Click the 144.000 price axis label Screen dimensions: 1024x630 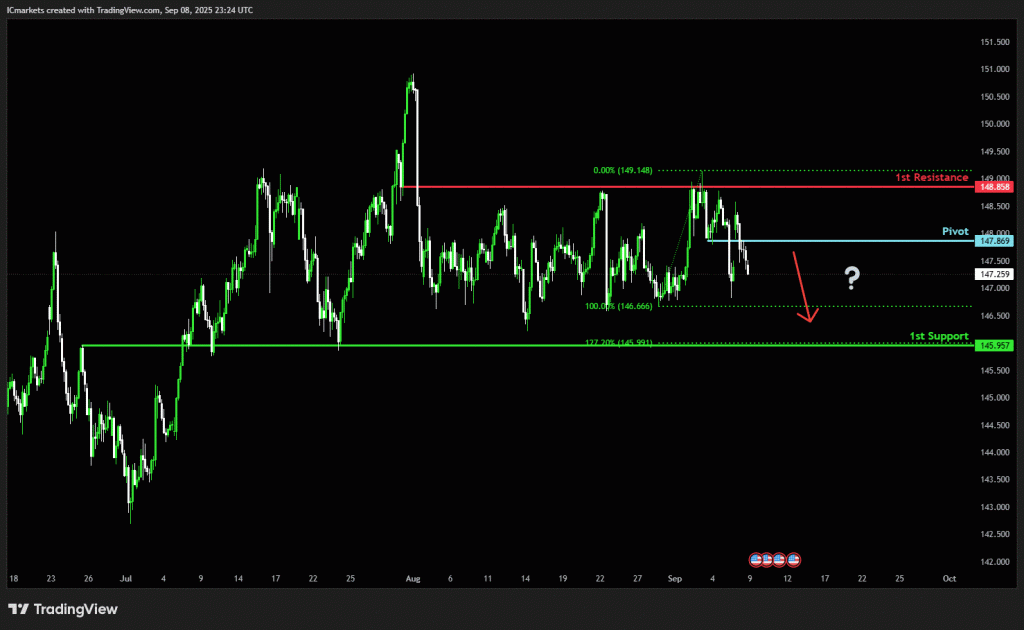click(994, 452)
